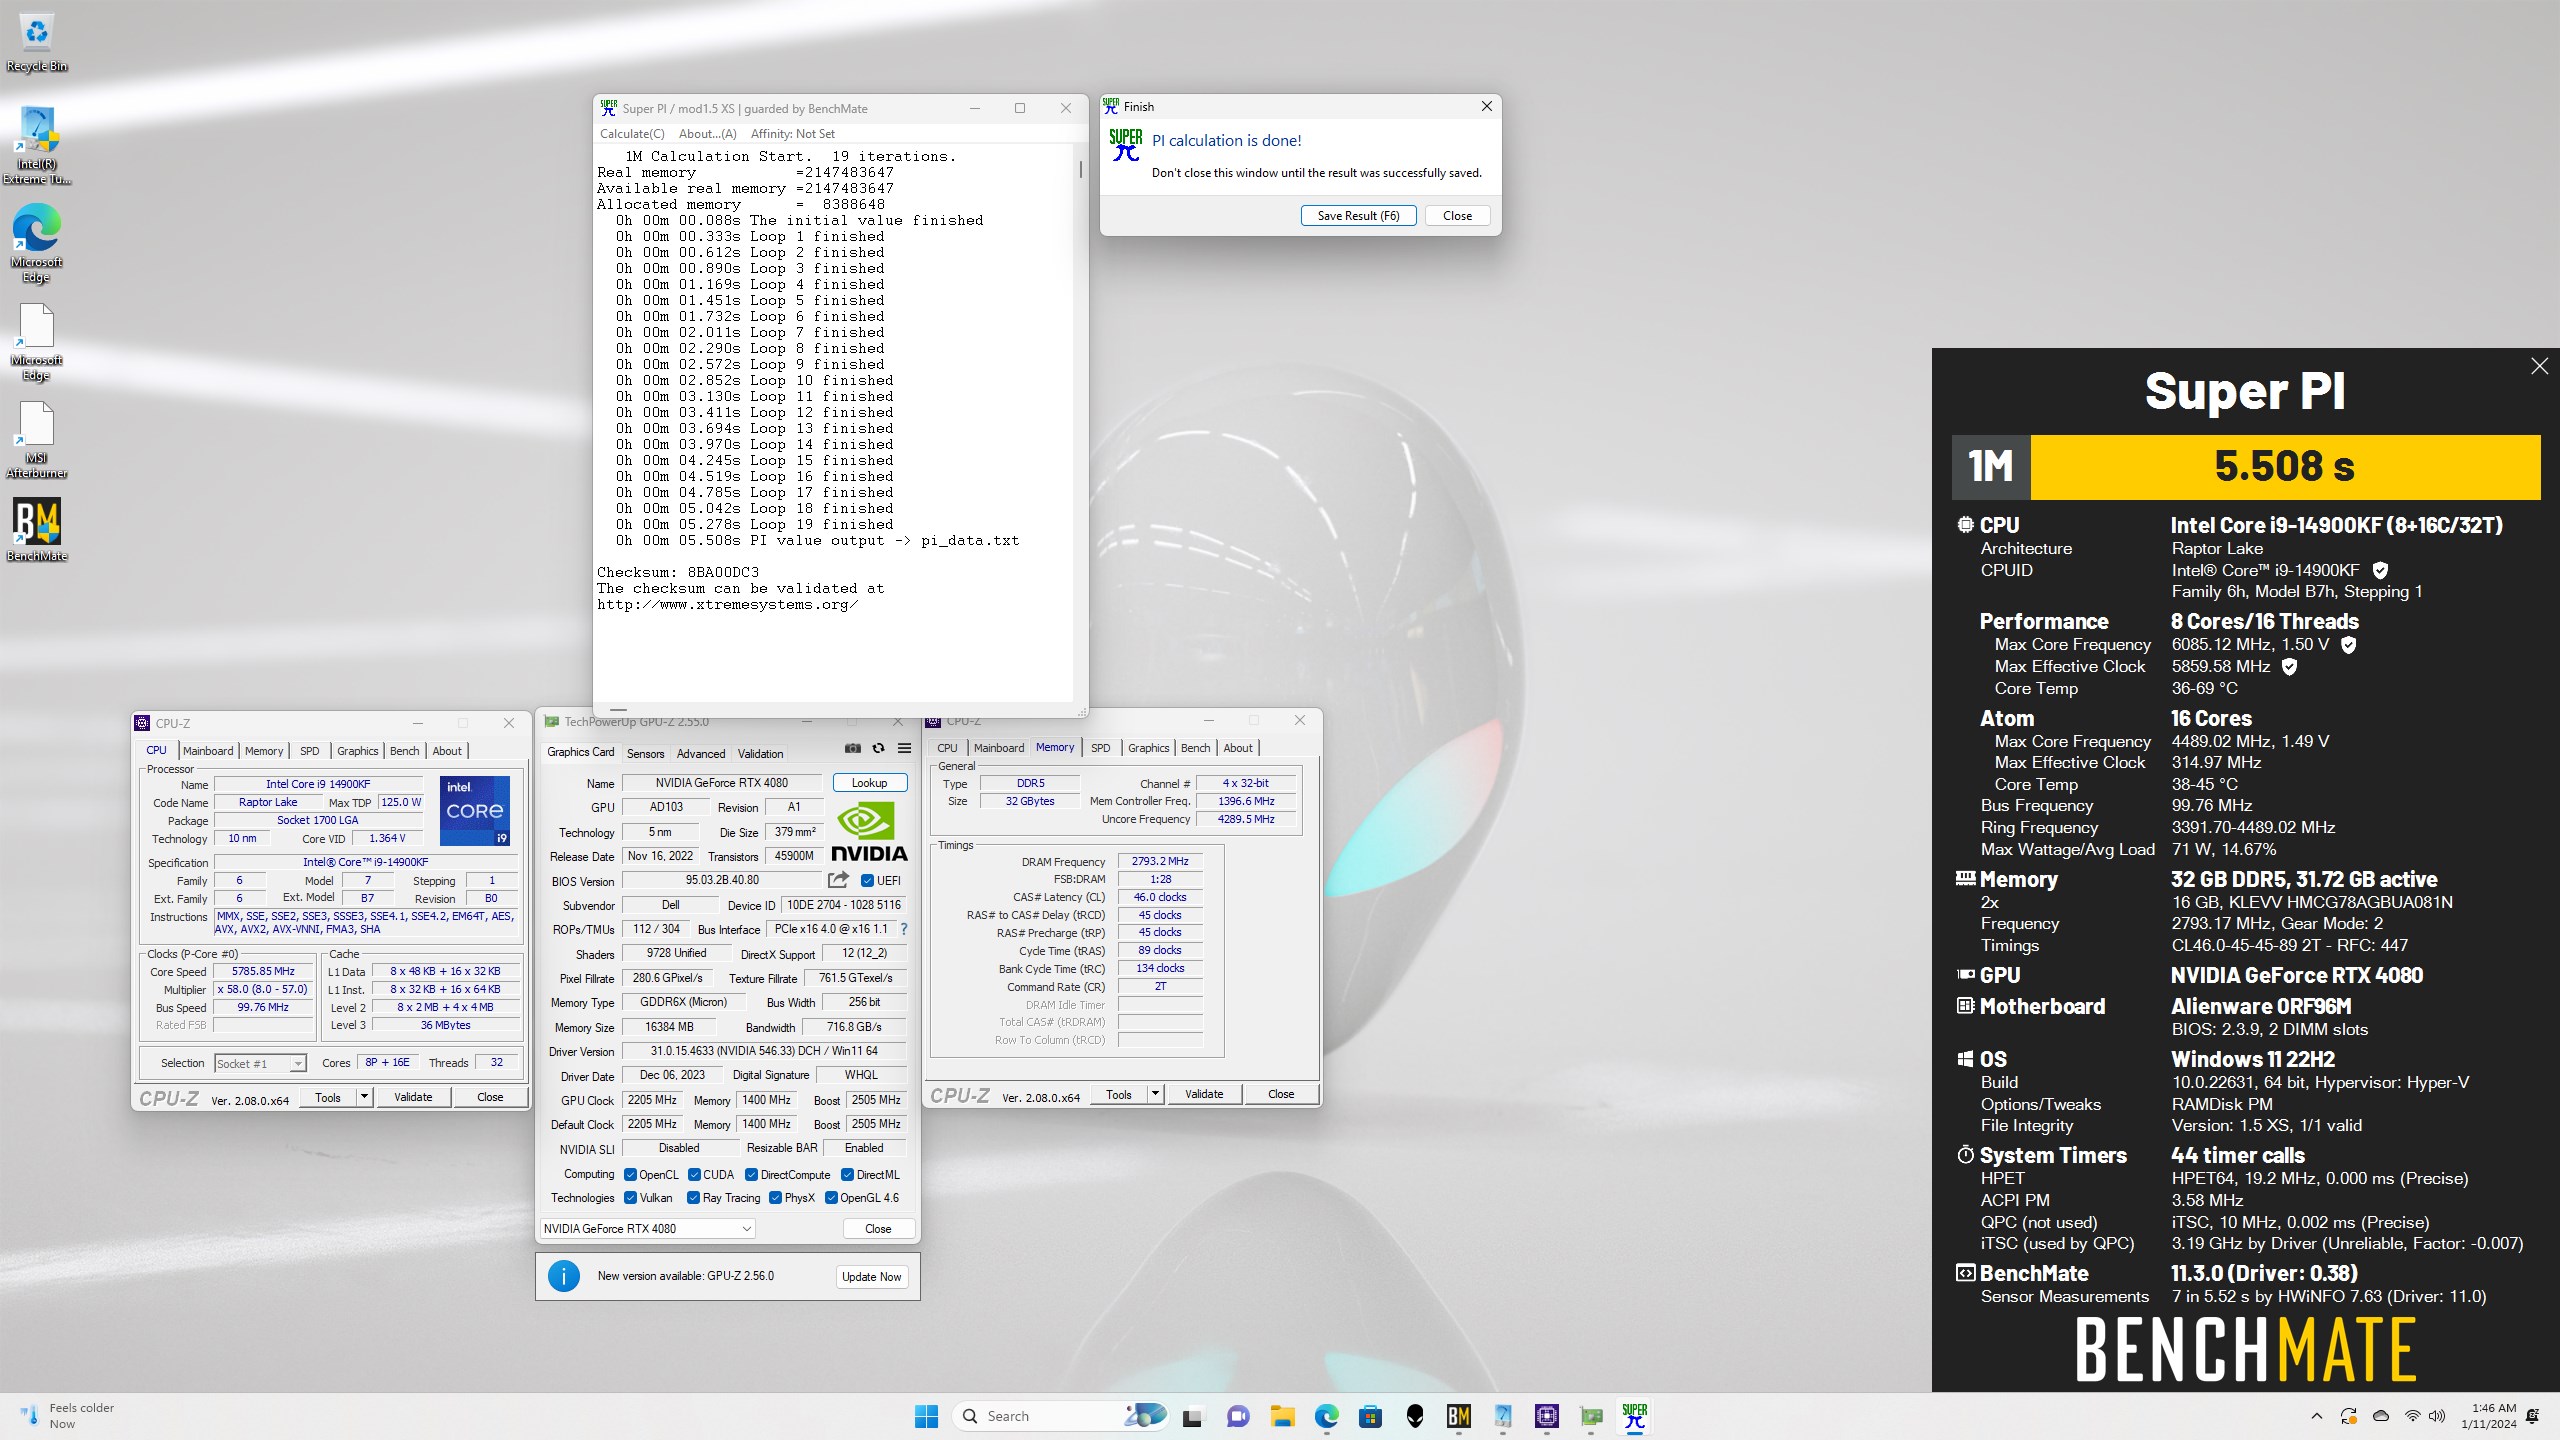The height and width of the screenshot is (1440, 2560).
Task: Open Intel Extreme Tuning desktop icon
Action: 37,146
